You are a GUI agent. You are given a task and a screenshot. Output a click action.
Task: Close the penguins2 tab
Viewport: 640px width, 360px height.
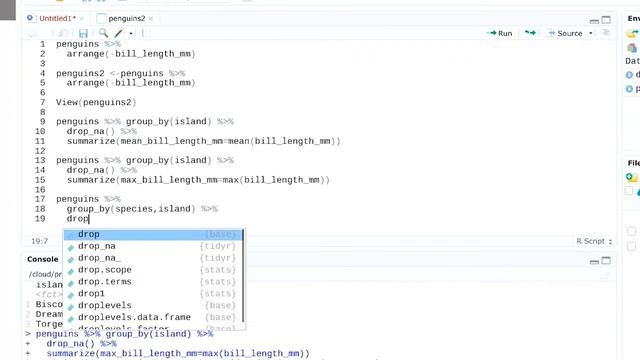coord(151,19)
